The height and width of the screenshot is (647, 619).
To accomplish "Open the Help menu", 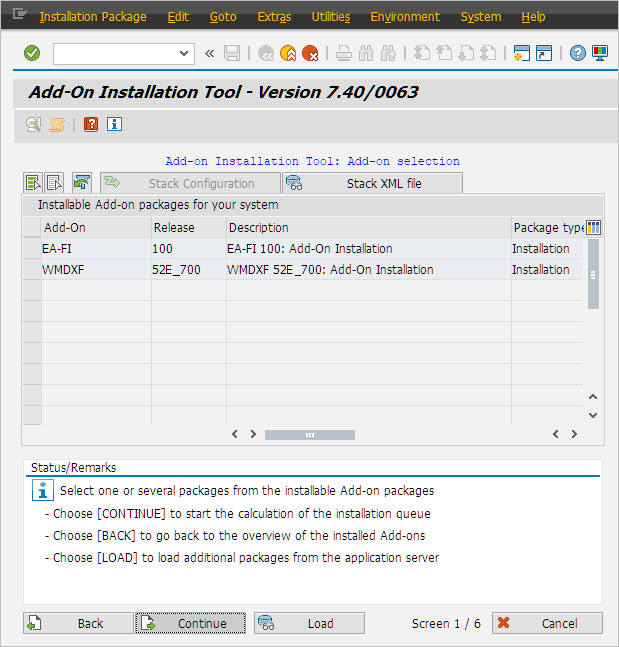I will click(x=533, y=17).
